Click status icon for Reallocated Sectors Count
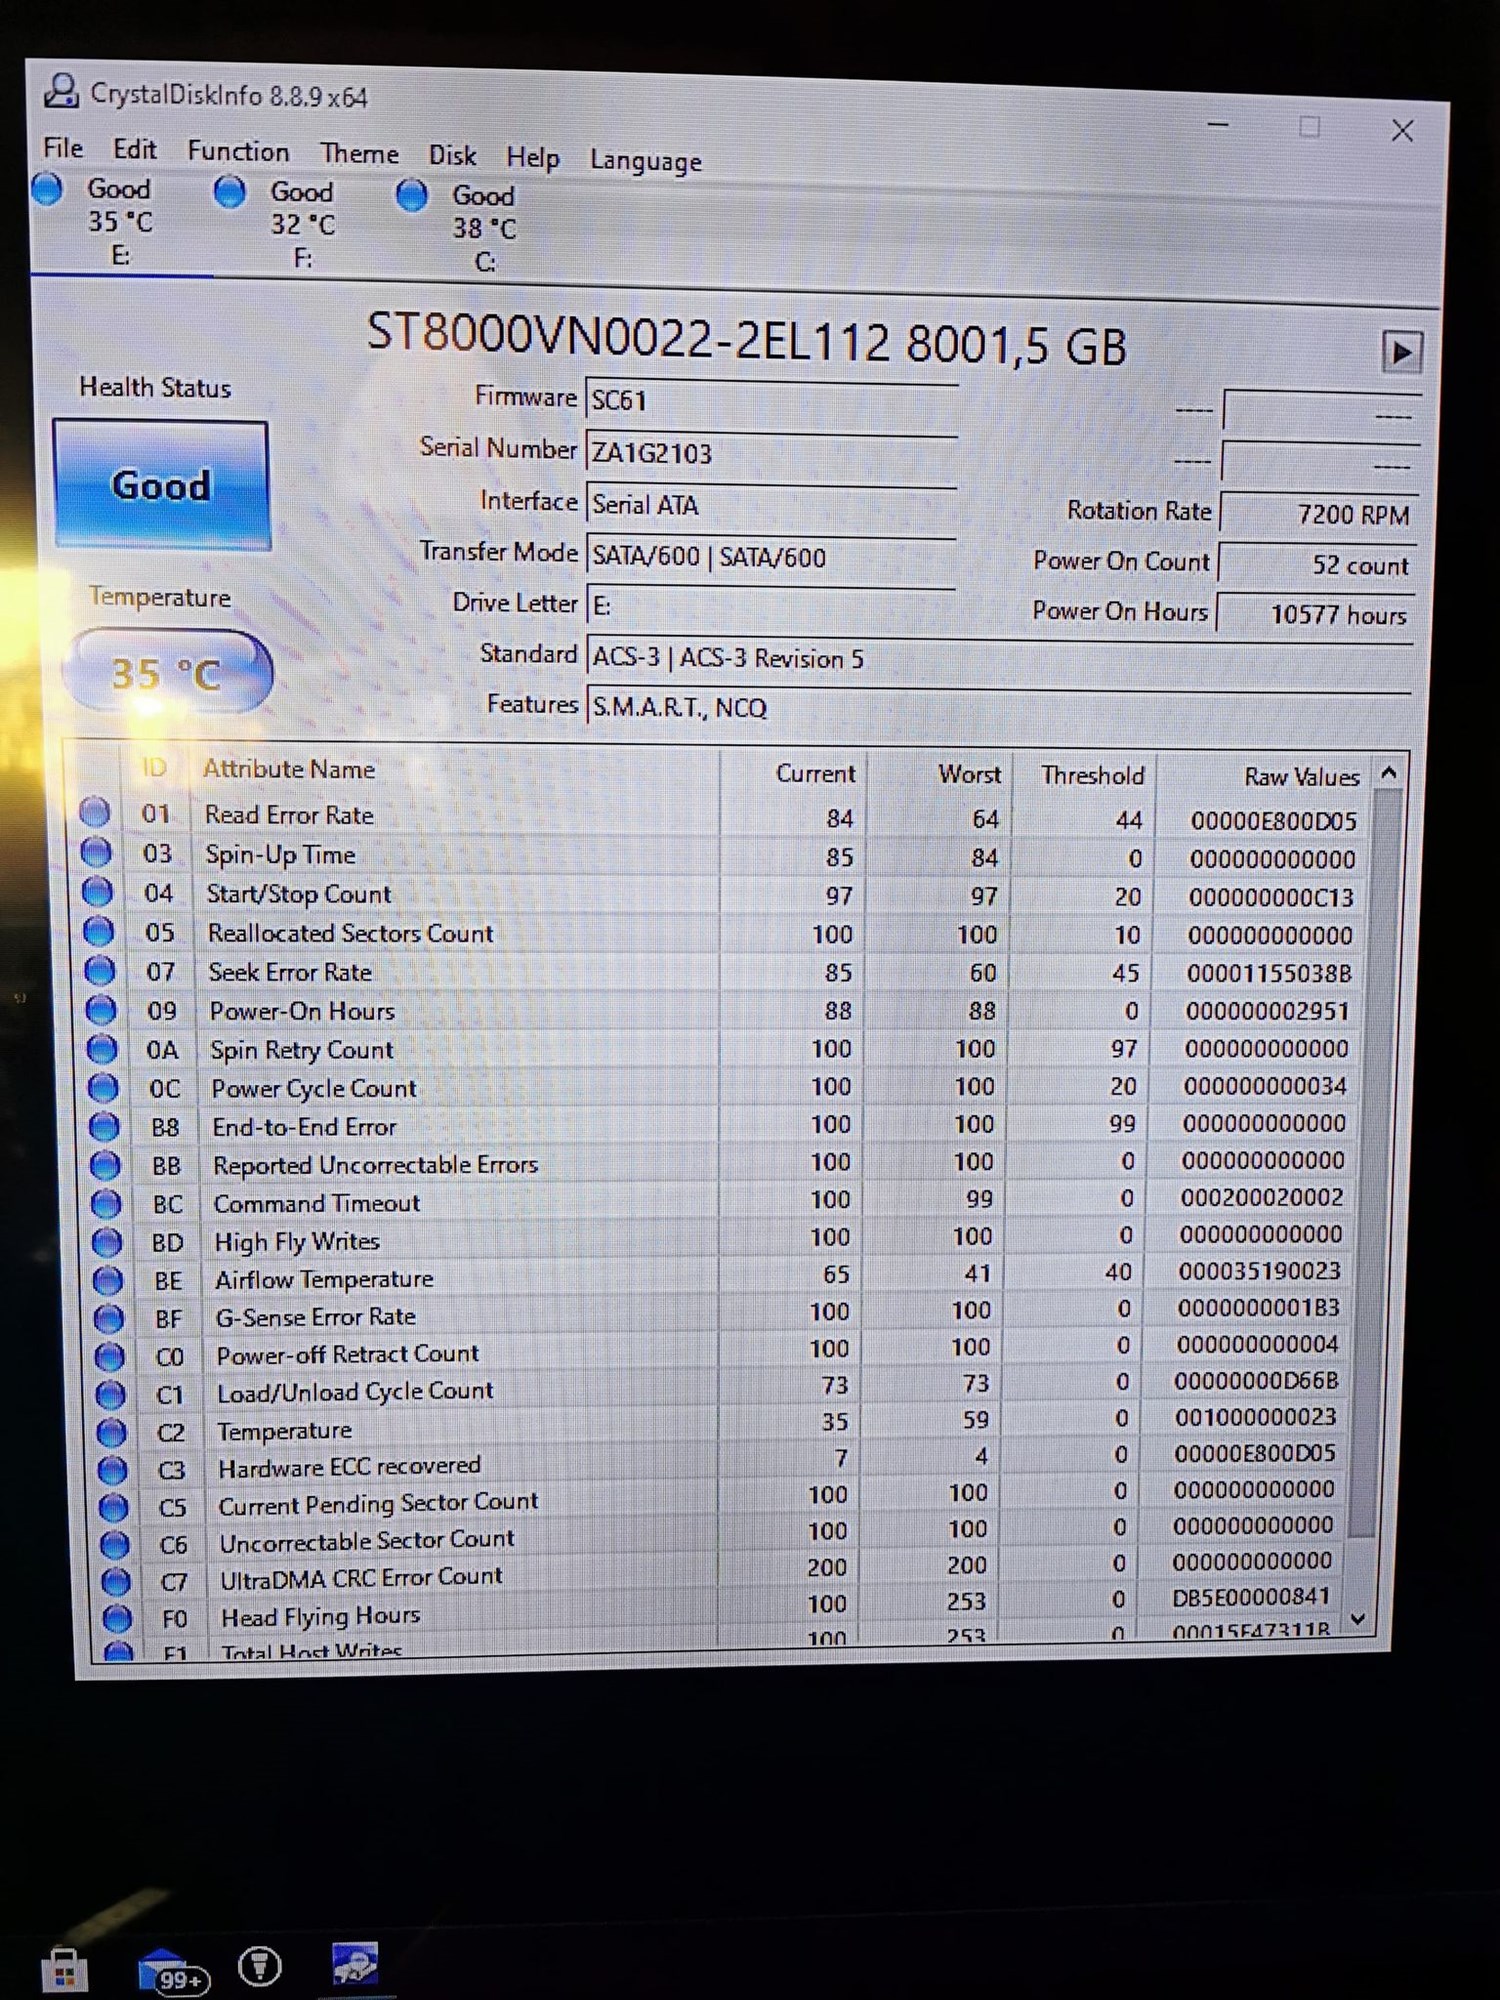This screenshot has width=1500, height=2000. click(98, 931)
